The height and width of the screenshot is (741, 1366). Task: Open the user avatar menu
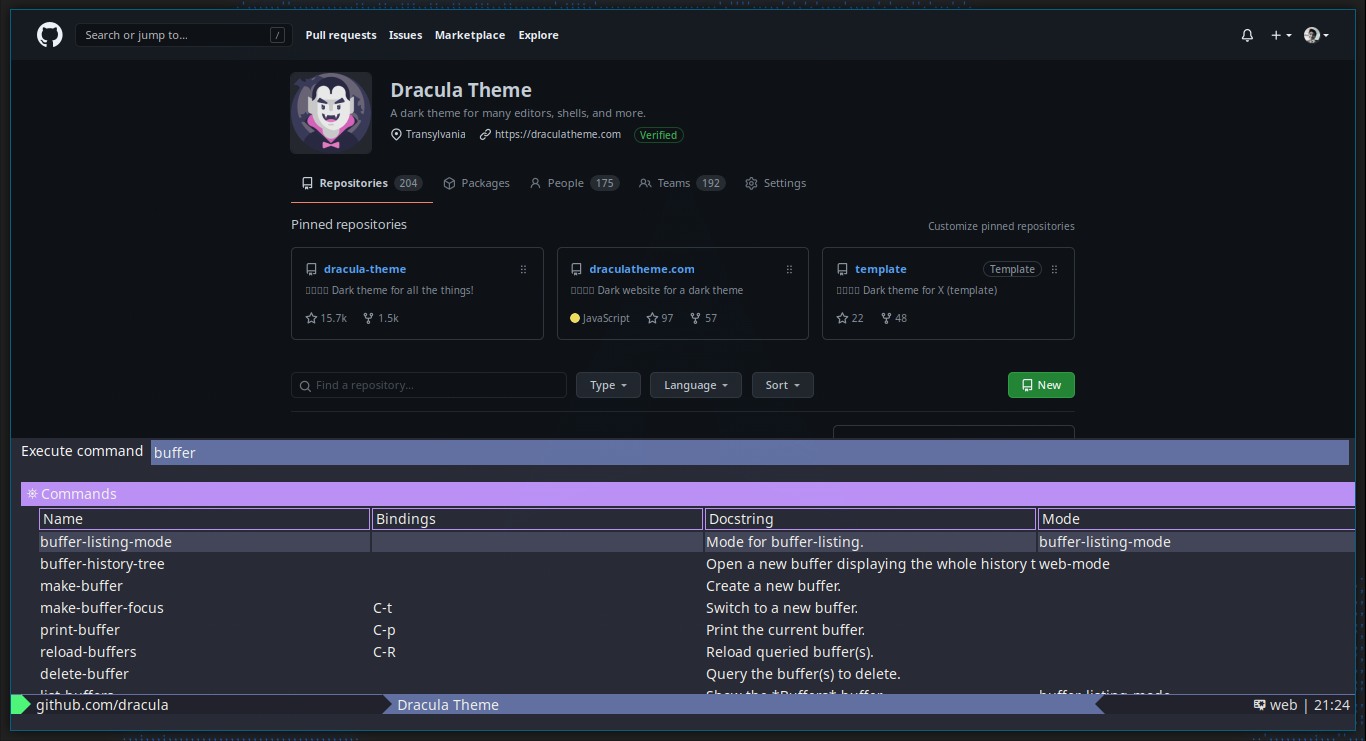pos(1317,35)
